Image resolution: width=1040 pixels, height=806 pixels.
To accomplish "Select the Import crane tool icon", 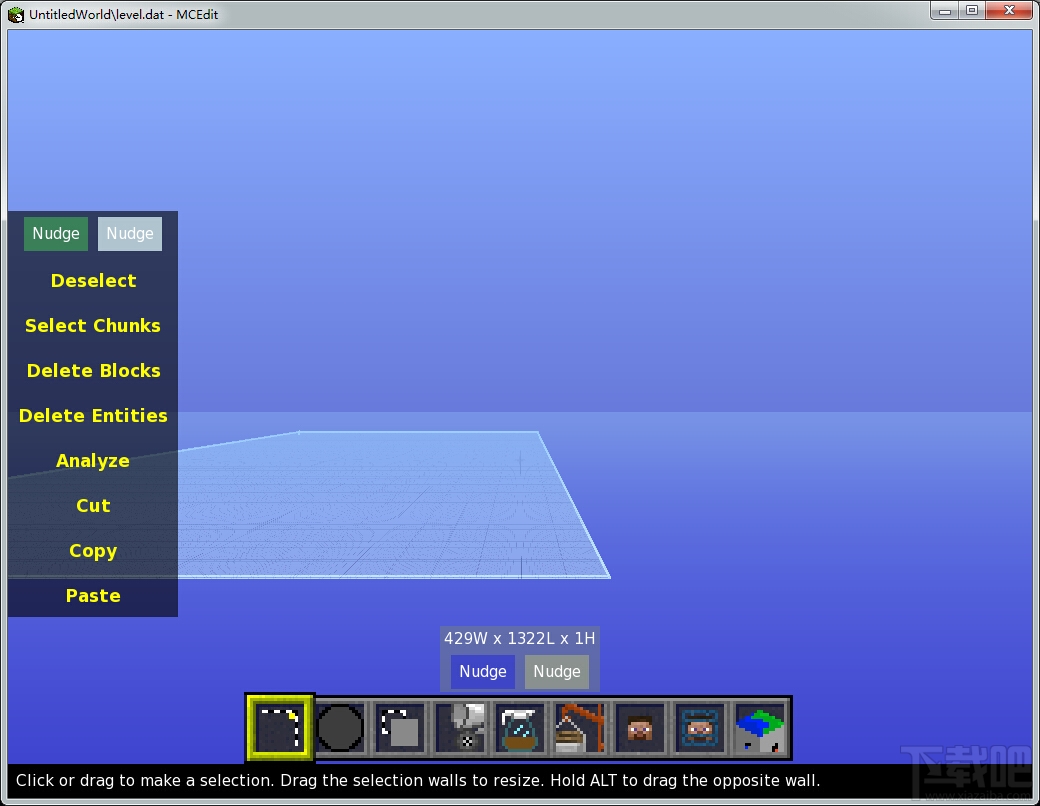I will [x=580, y=728].
